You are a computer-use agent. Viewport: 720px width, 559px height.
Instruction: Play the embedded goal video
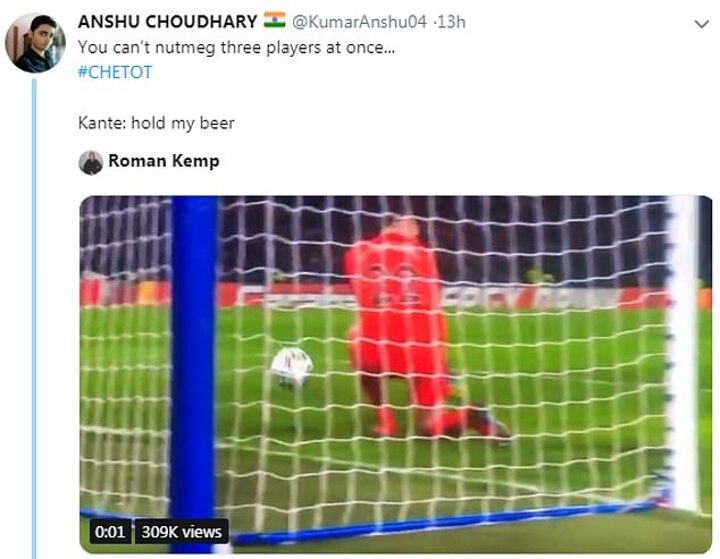coord(396,374)
